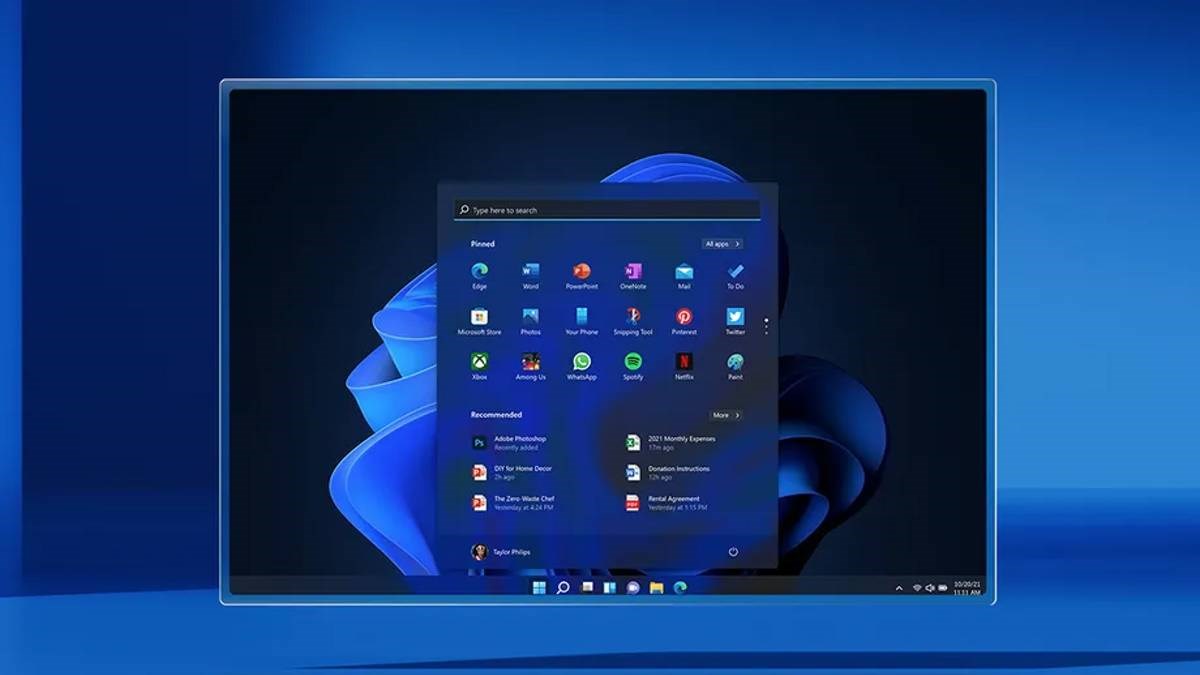Open WhatsApp
The height and width of the screenshot is (675, 1200).
tap(582, 366)
